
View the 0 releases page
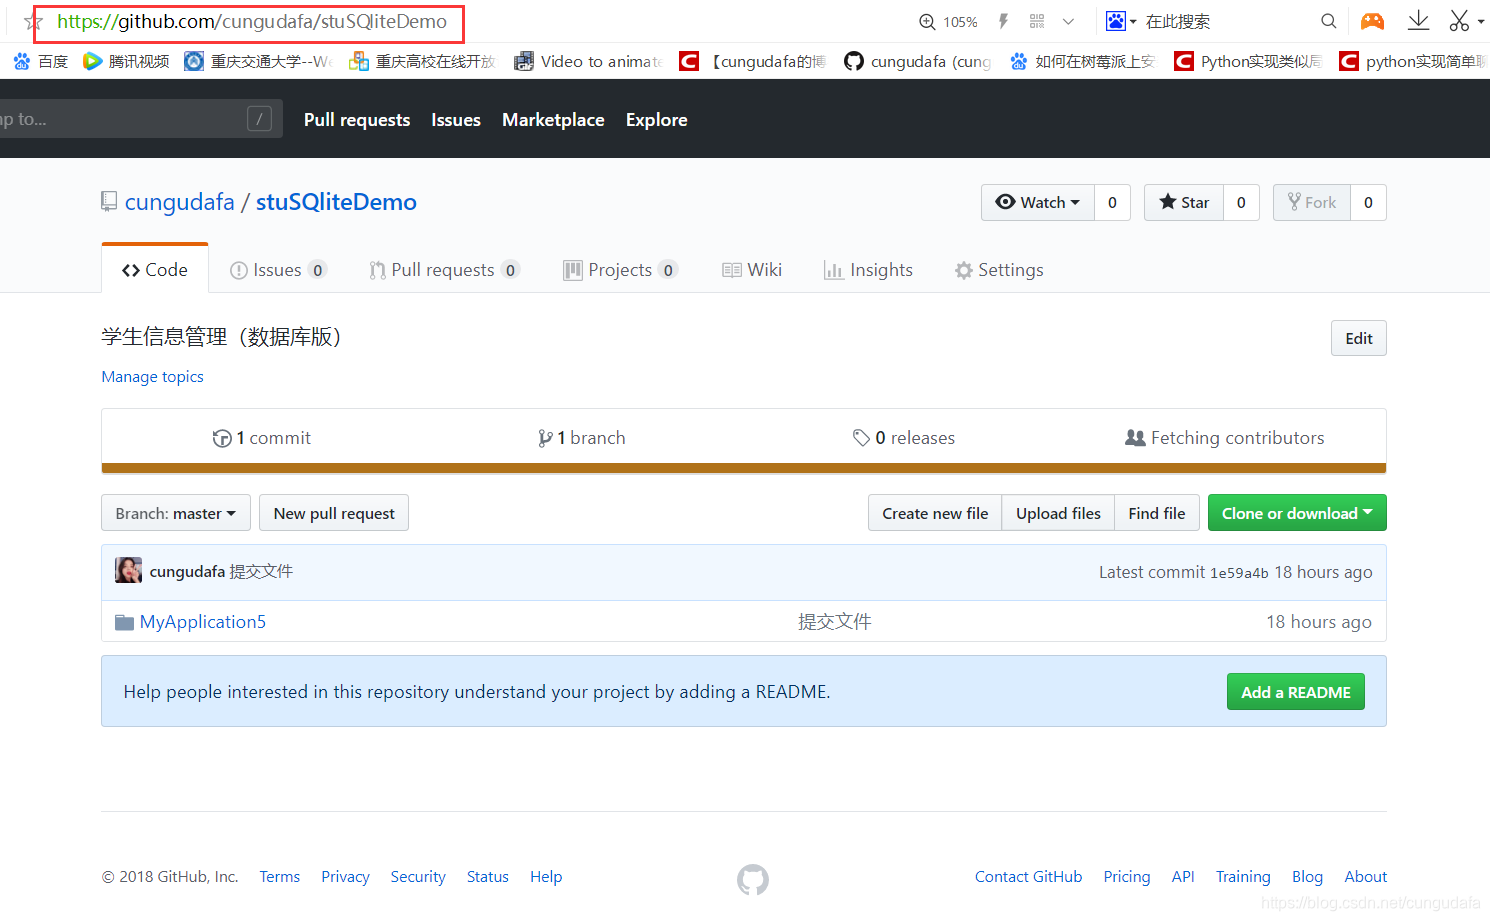click(x=904, y=438)
